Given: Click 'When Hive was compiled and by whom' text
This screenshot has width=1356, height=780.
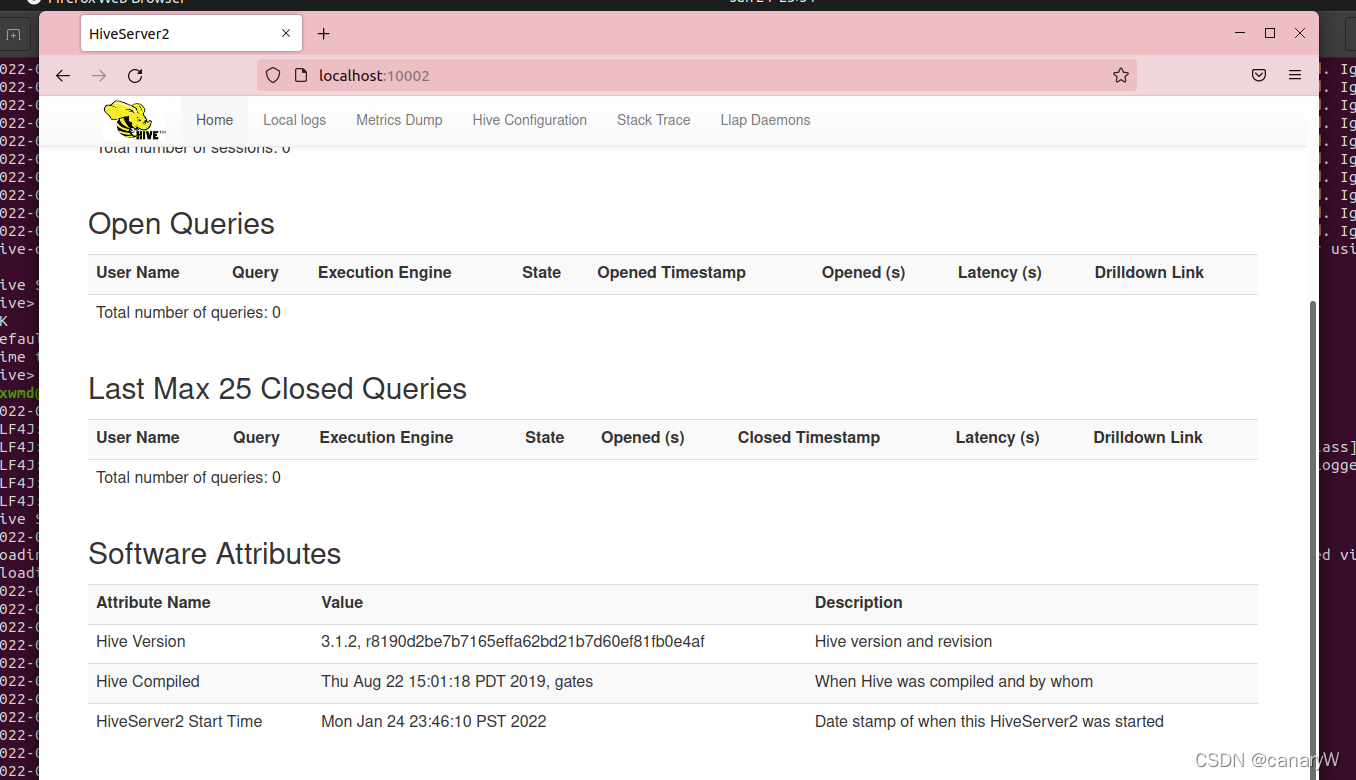Looking at the screenshot, I should click(x=954, y=682).
